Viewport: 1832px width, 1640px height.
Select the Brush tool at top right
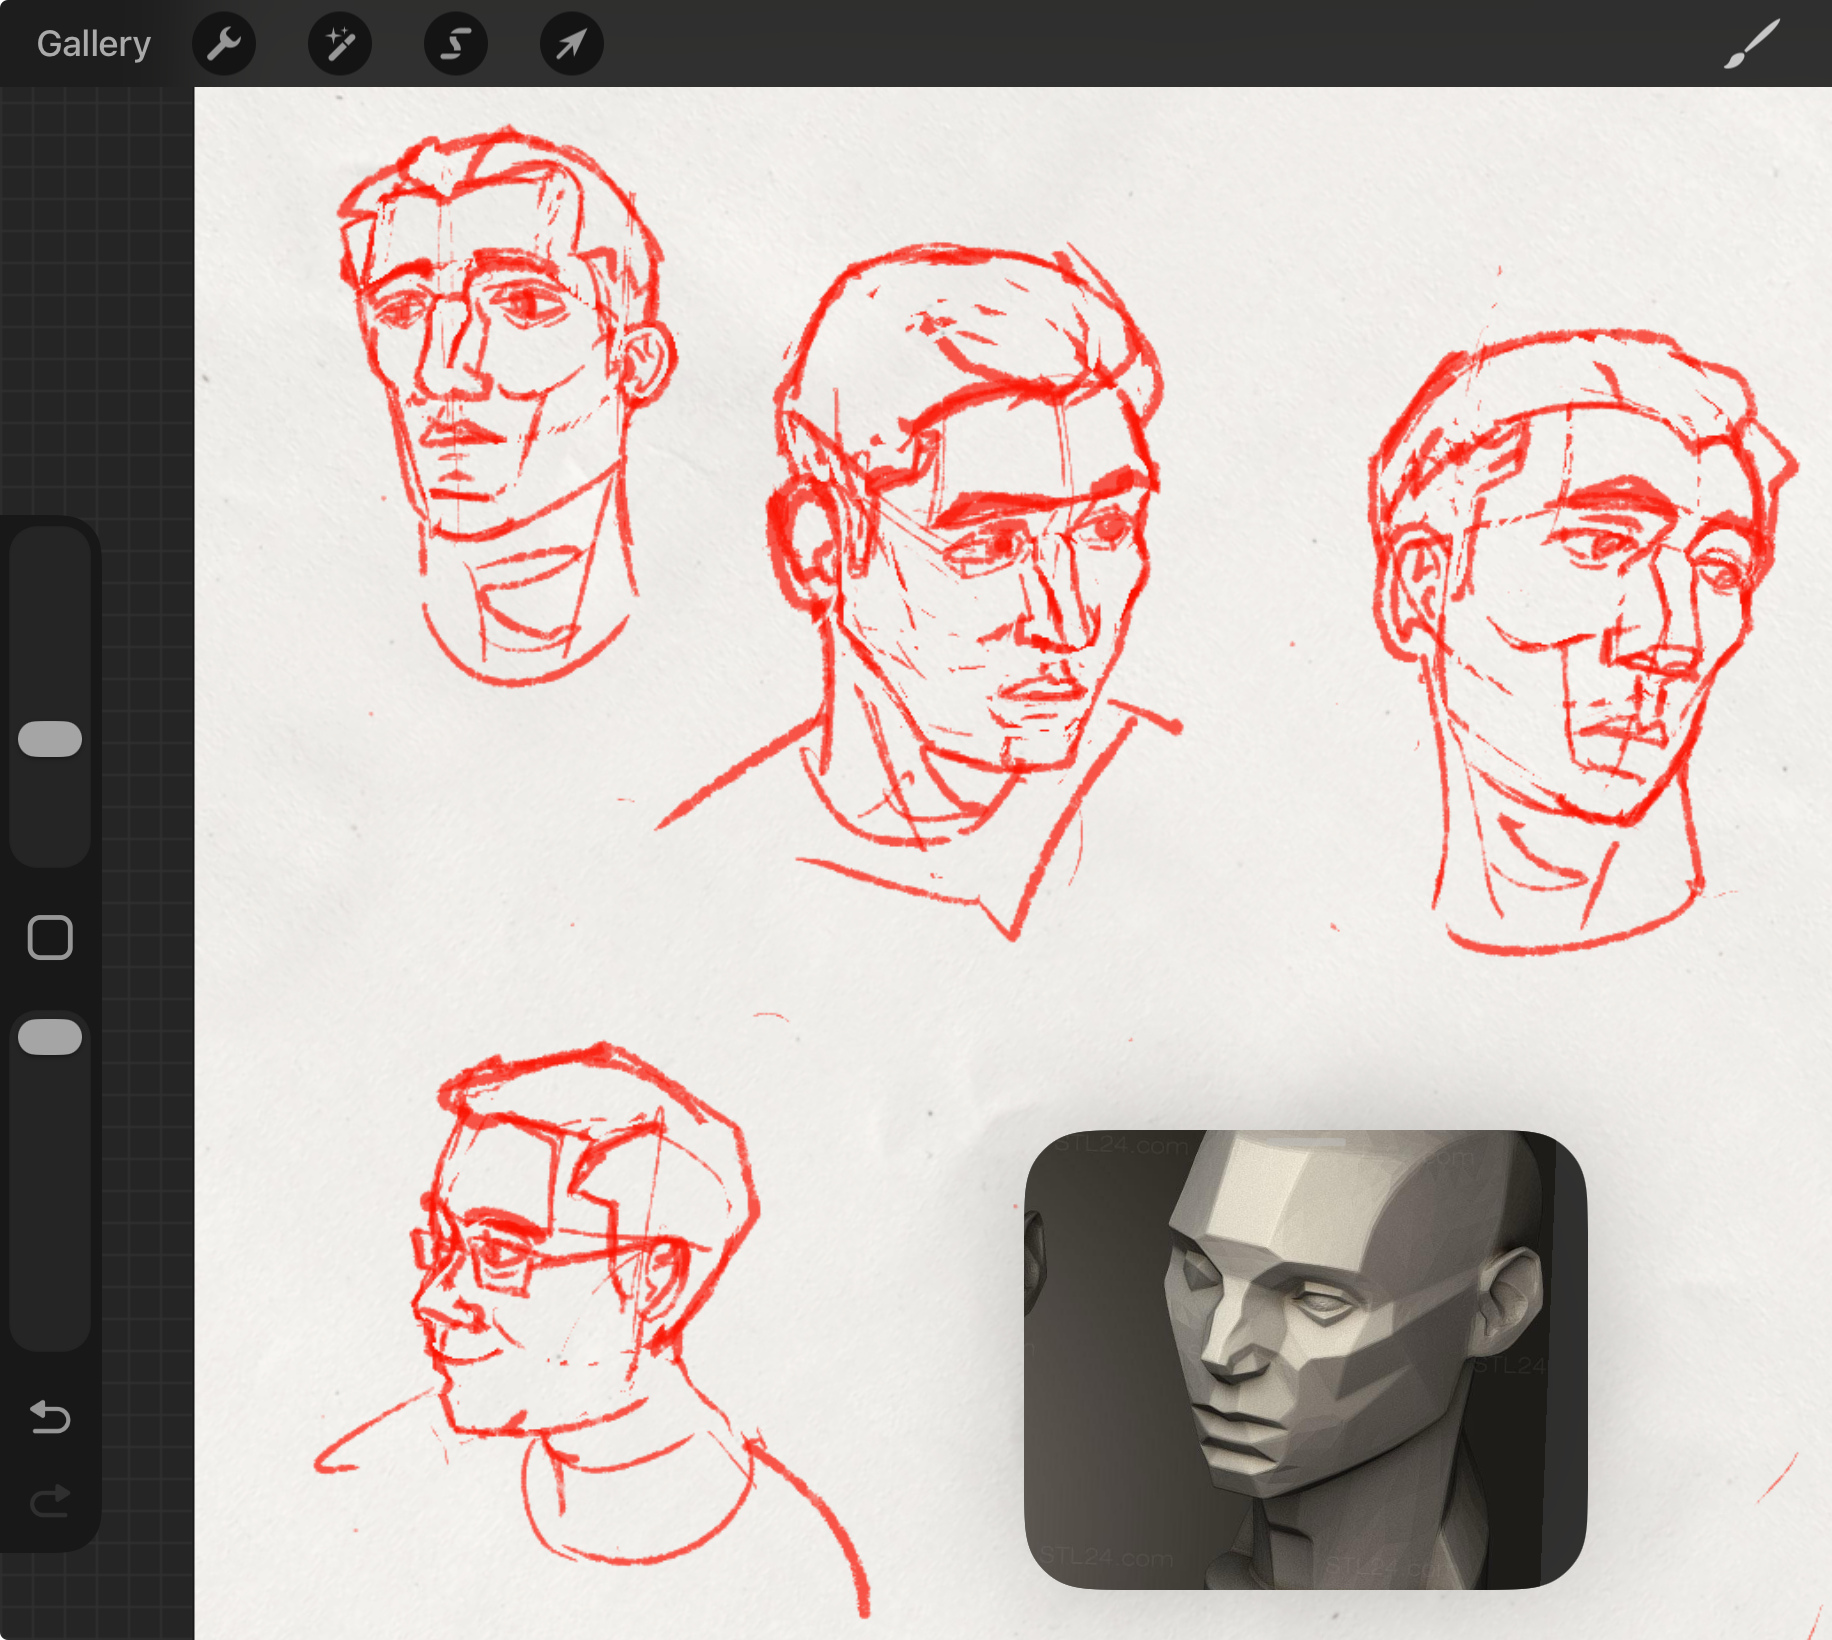tap(1751, 44)
